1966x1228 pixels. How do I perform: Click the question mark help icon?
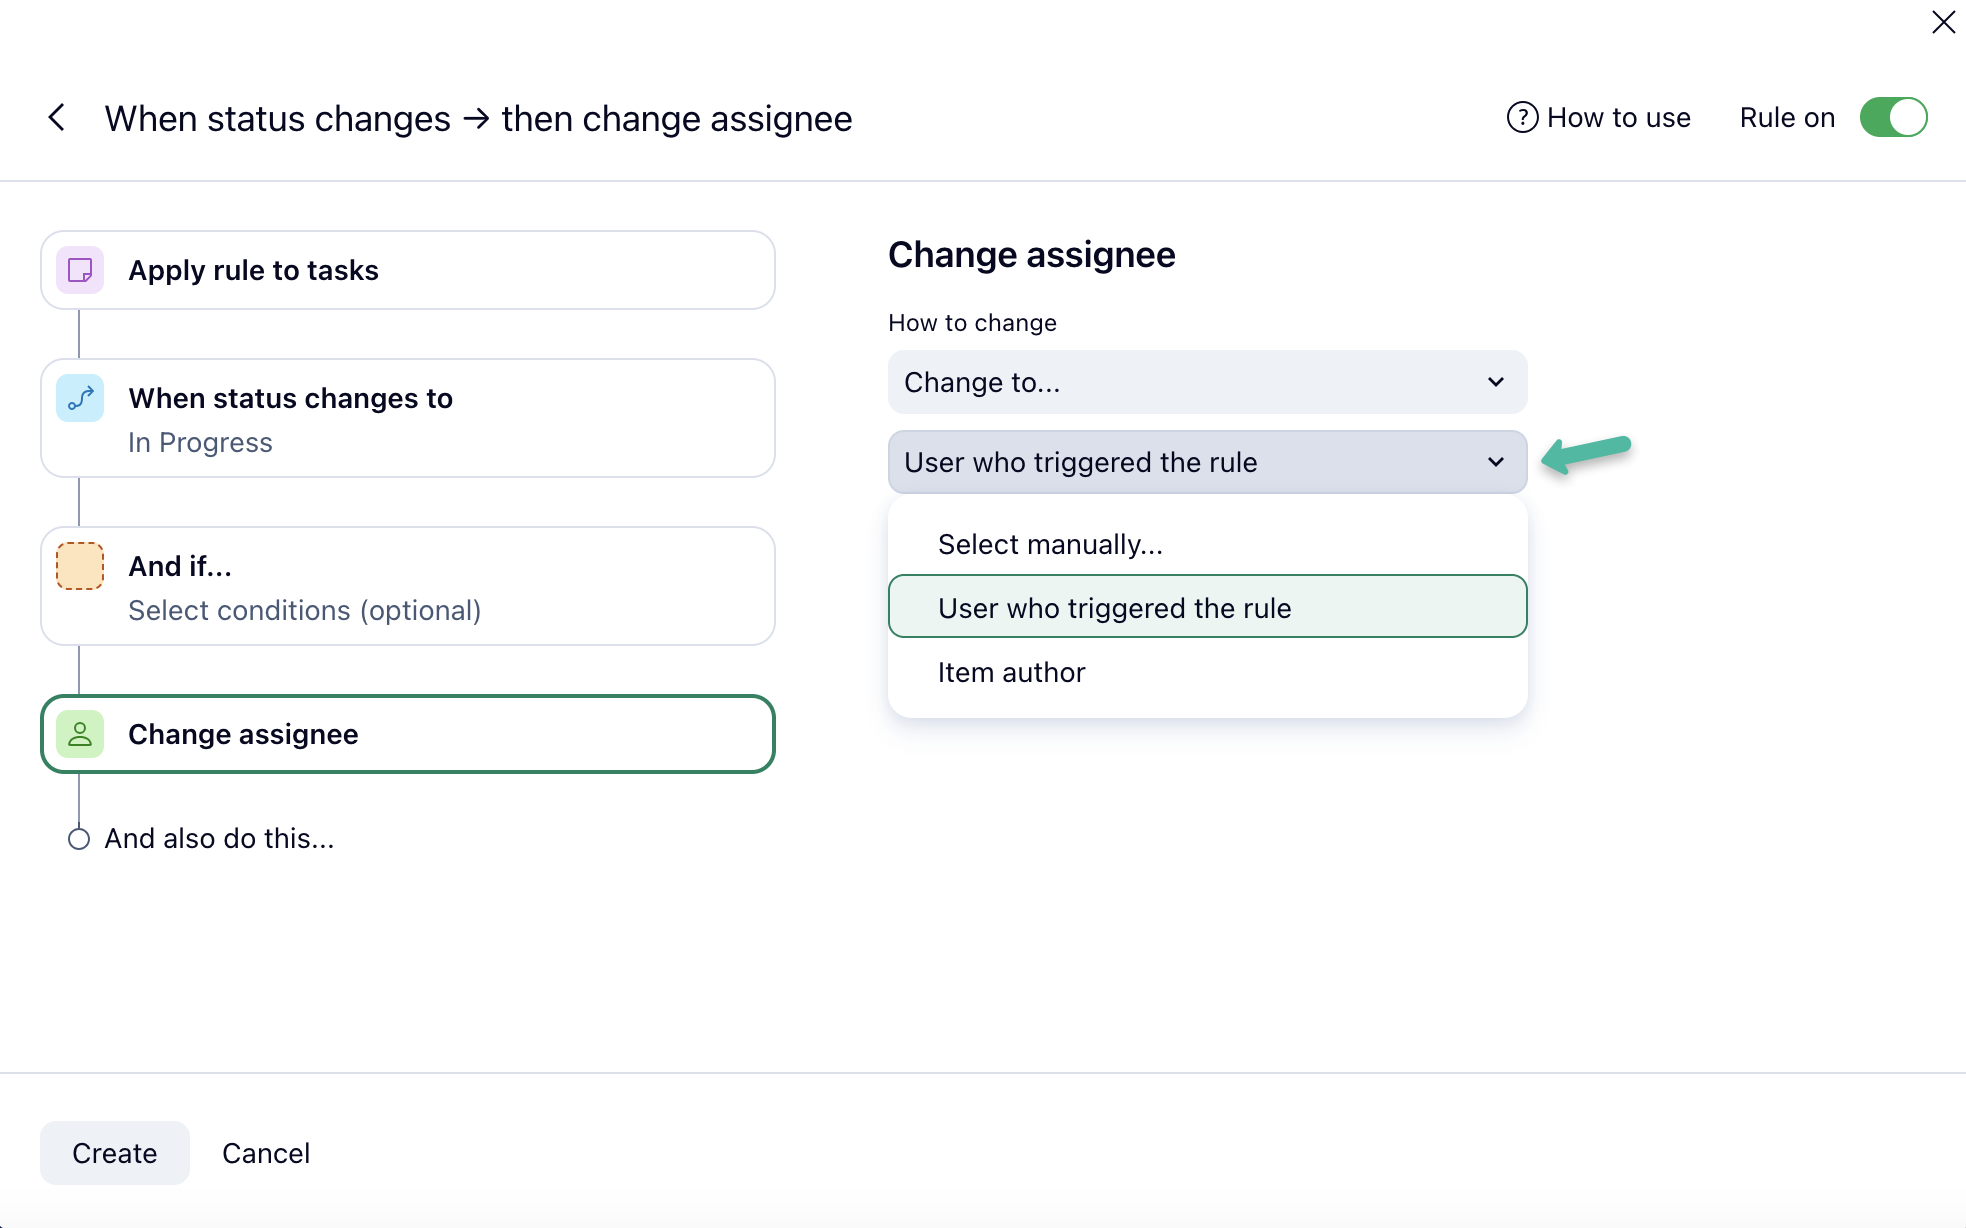(x=1522, y=118)
